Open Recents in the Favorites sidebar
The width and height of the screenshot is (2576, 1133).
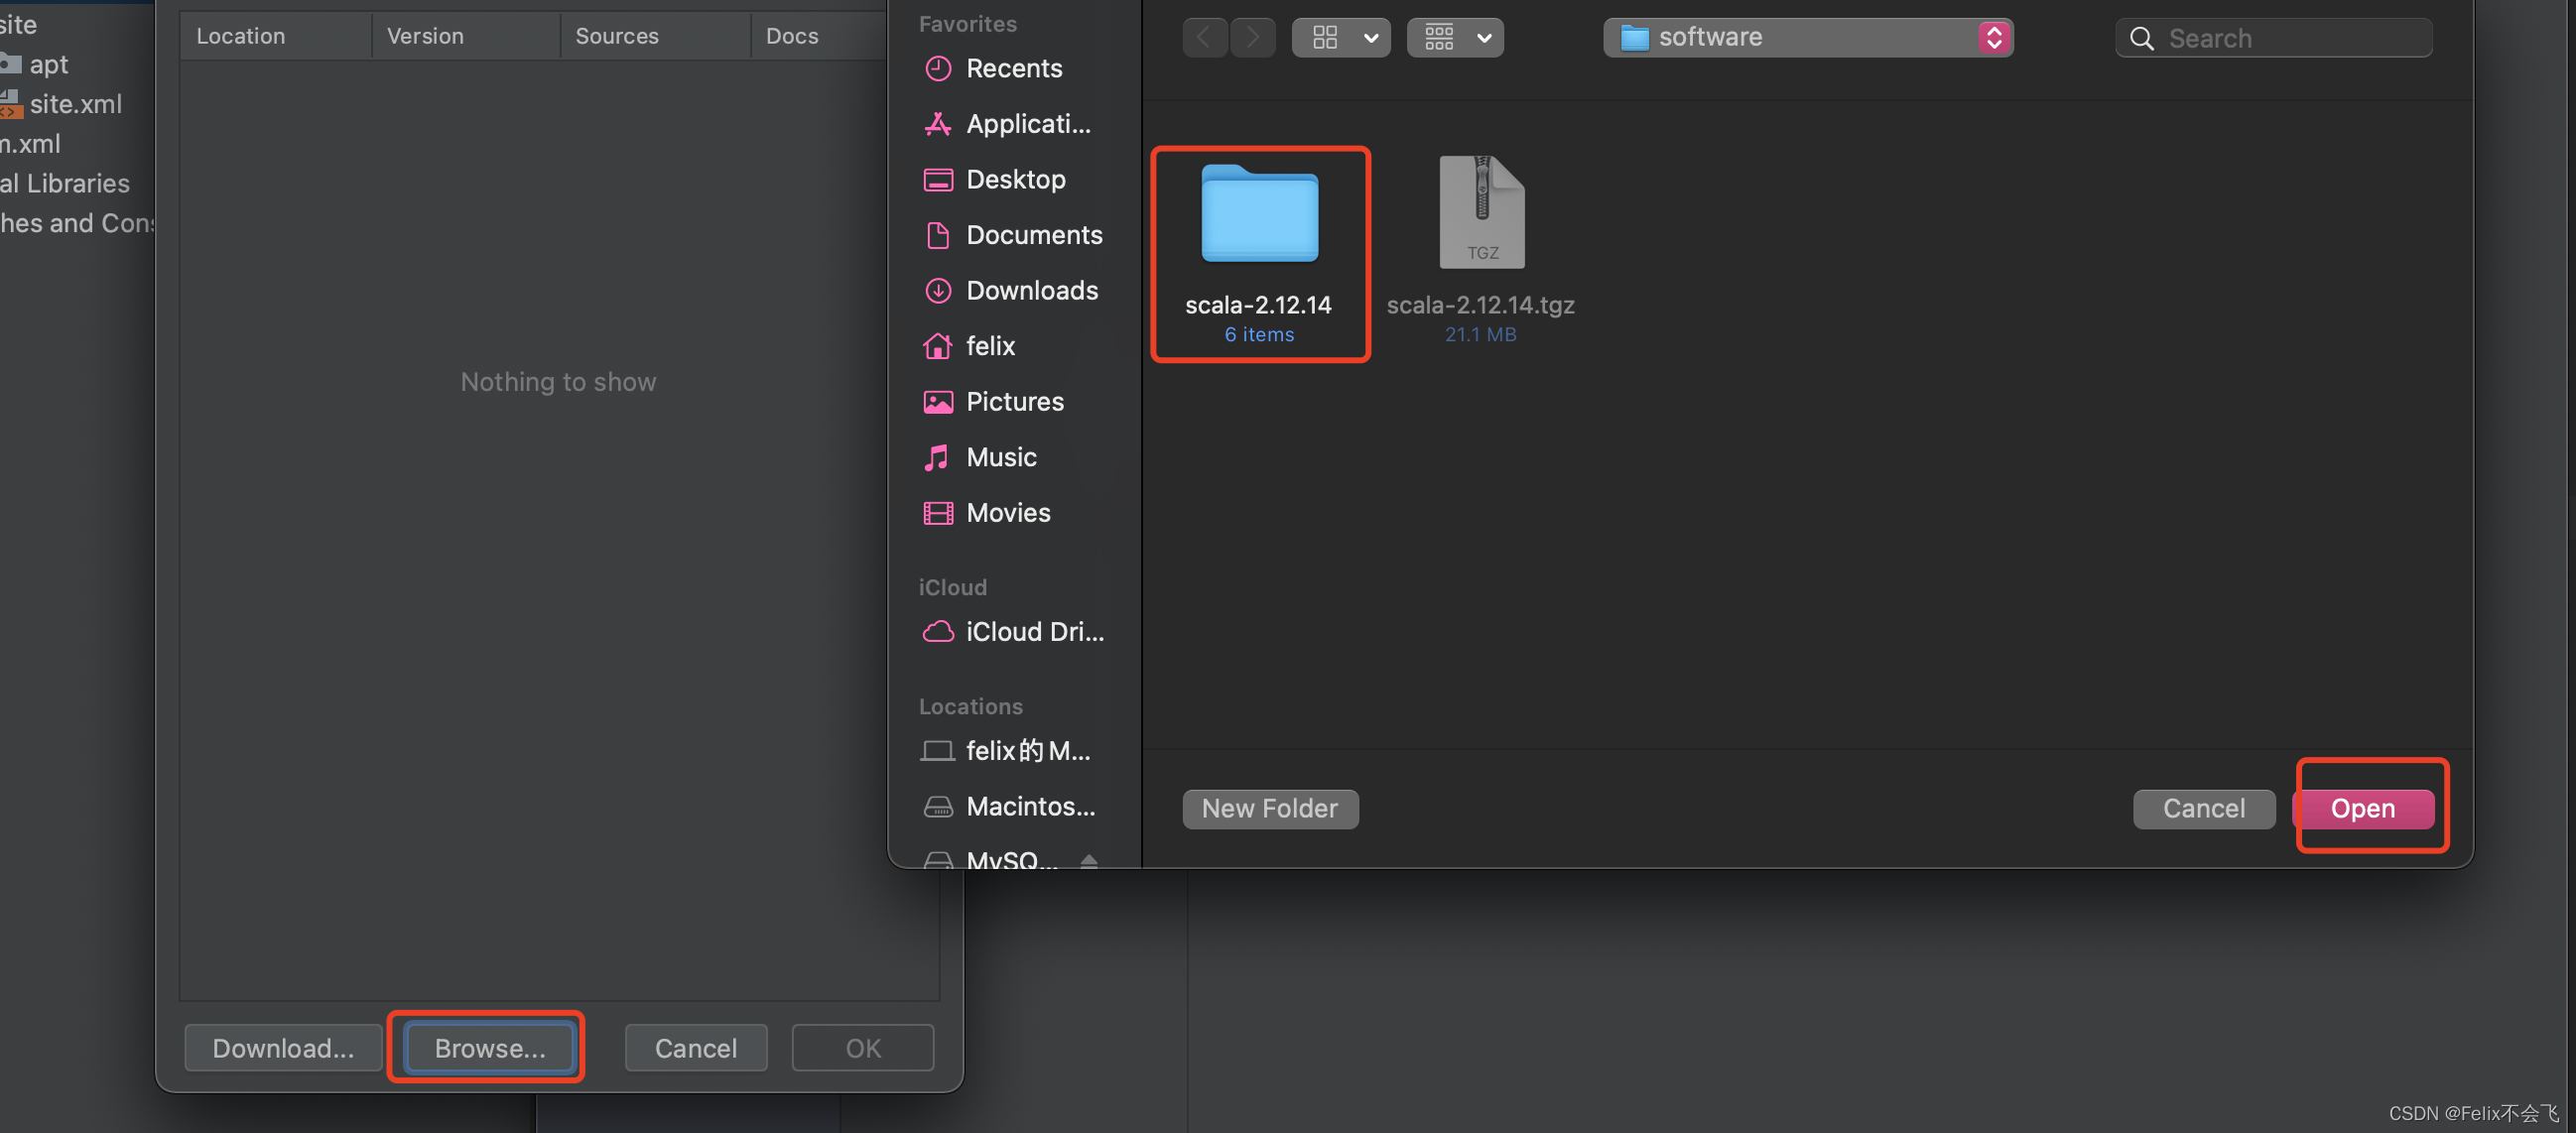coord(1013,68)
